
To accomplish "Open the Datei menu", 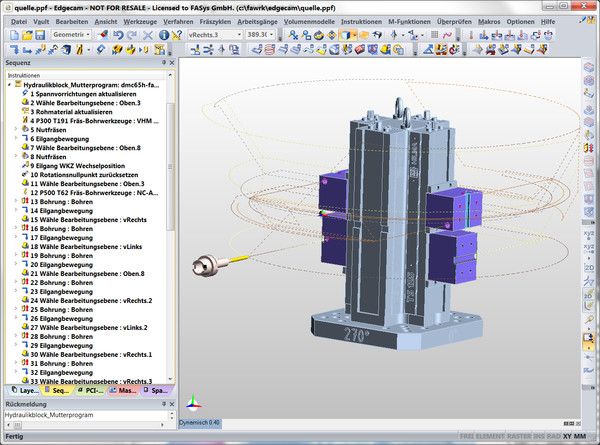I will tap(19, 22).
